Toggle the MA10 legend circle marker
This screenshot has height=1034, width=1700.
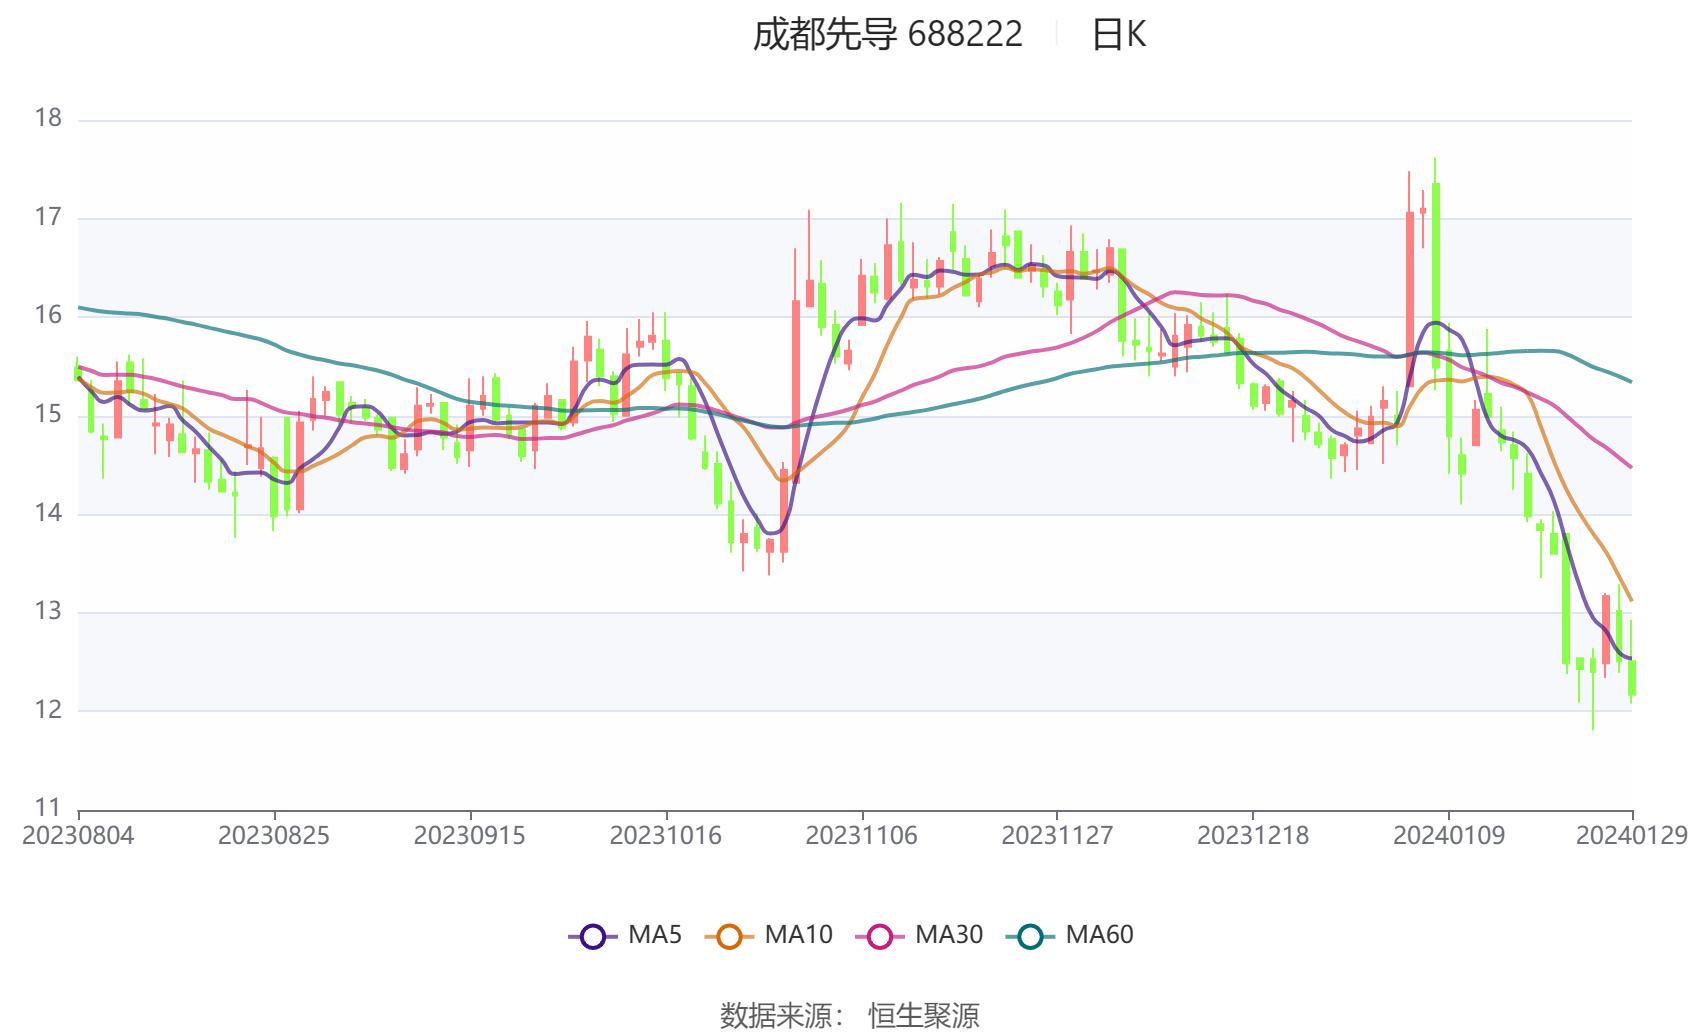729,937
